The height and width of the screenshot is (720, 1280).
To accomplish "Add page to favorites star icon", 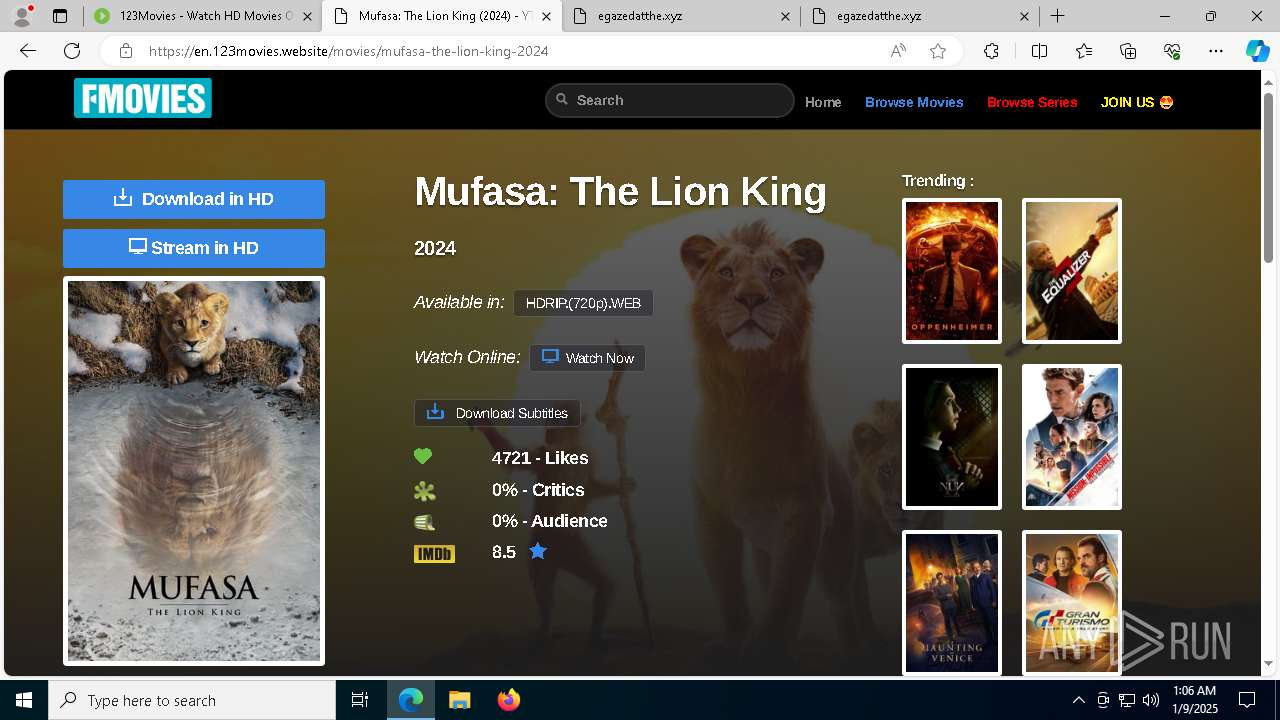I will coord(938,51).
